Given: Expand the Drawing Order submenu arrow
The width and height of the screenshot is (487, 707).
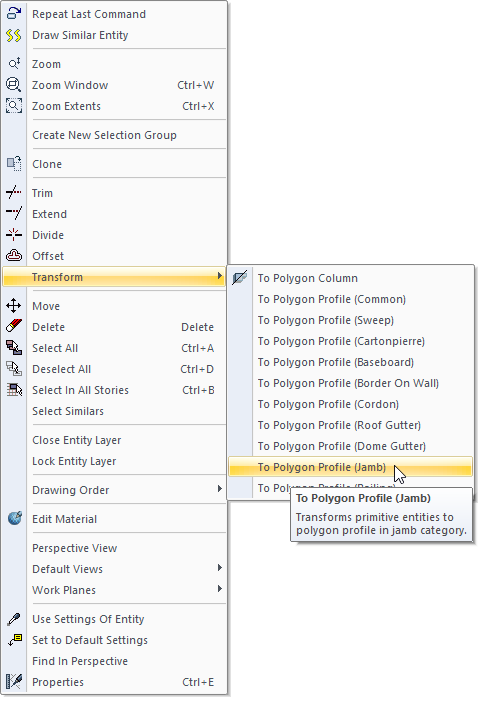Looking at the screenshot, I should [220, 489].
